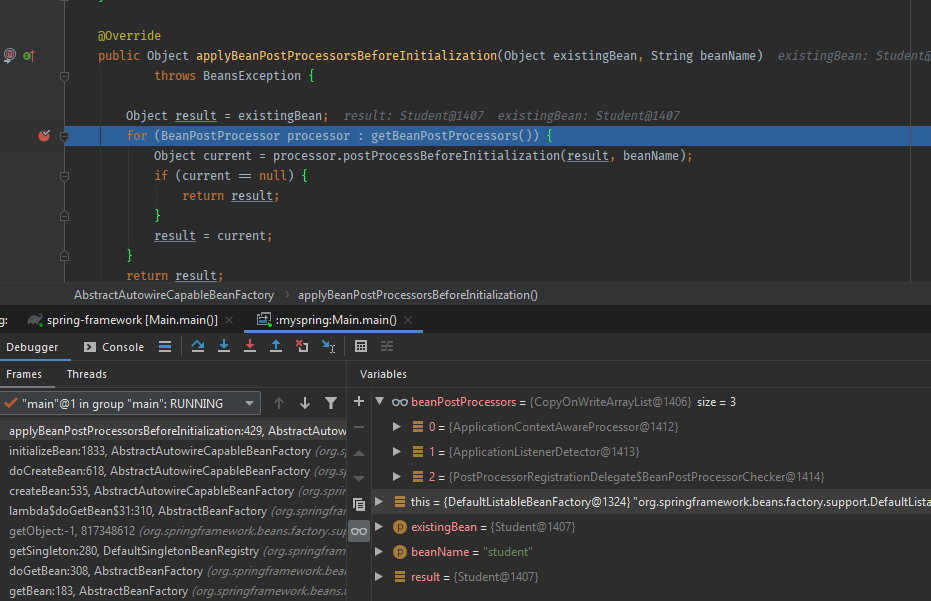Expand element 1 ApplicationListenerDetector
This screenshot has width=931, height=601.
[397, 451]
